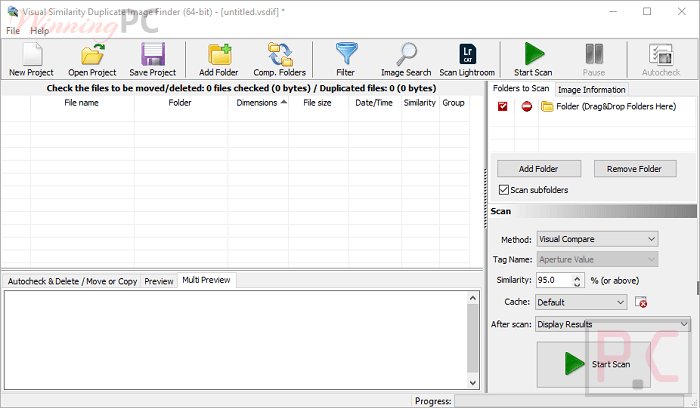Image resolution: width=700 pixels, height=408 pixels.
Task: Click the Similarity value input field
Action: [554, 280]
